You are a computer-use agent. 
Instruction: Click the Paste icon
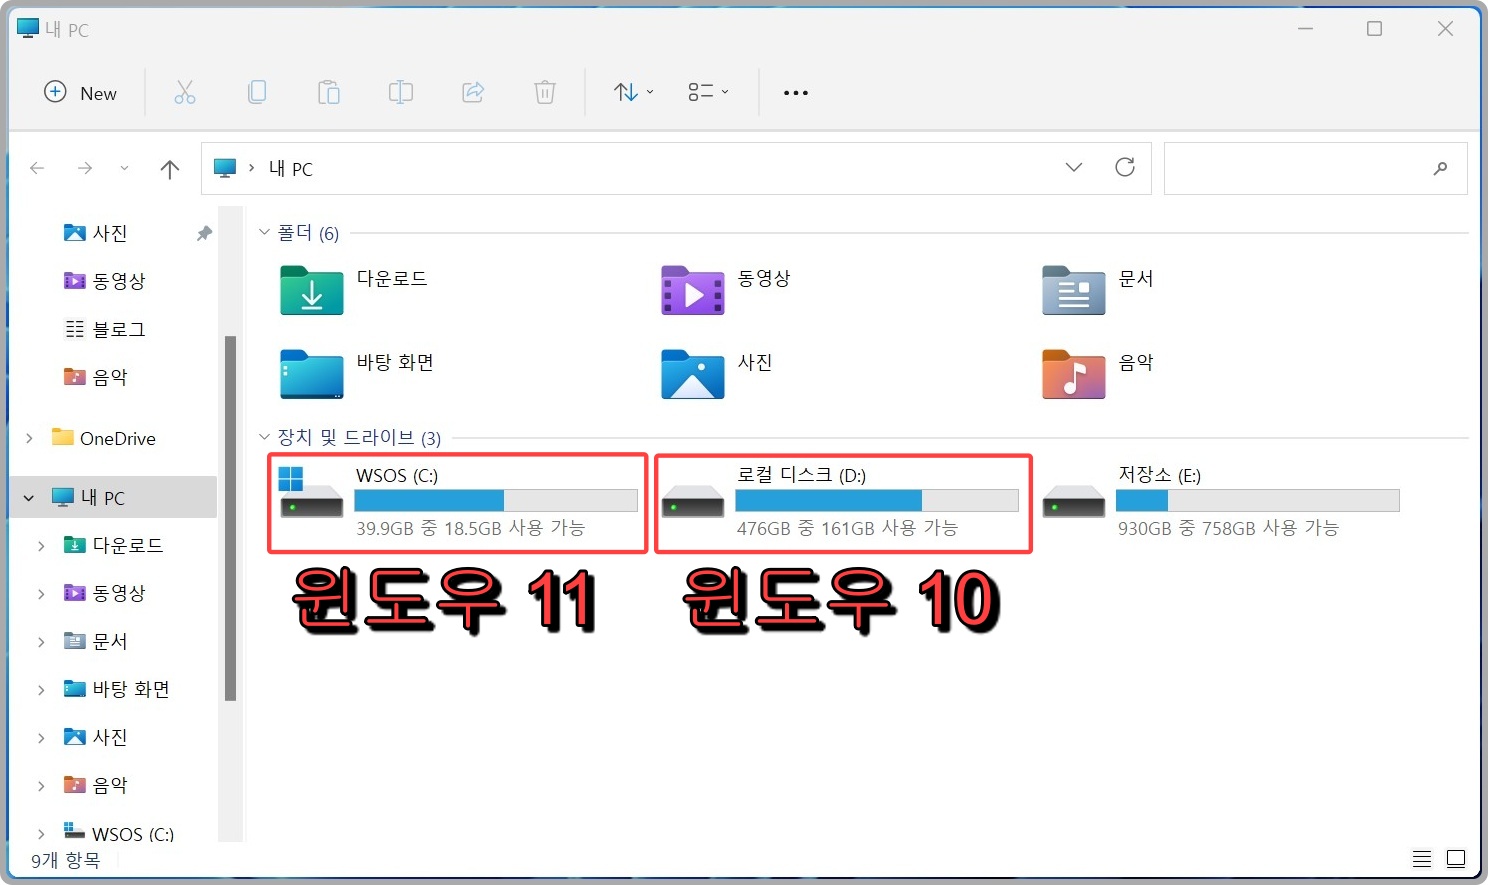point(329,92)
